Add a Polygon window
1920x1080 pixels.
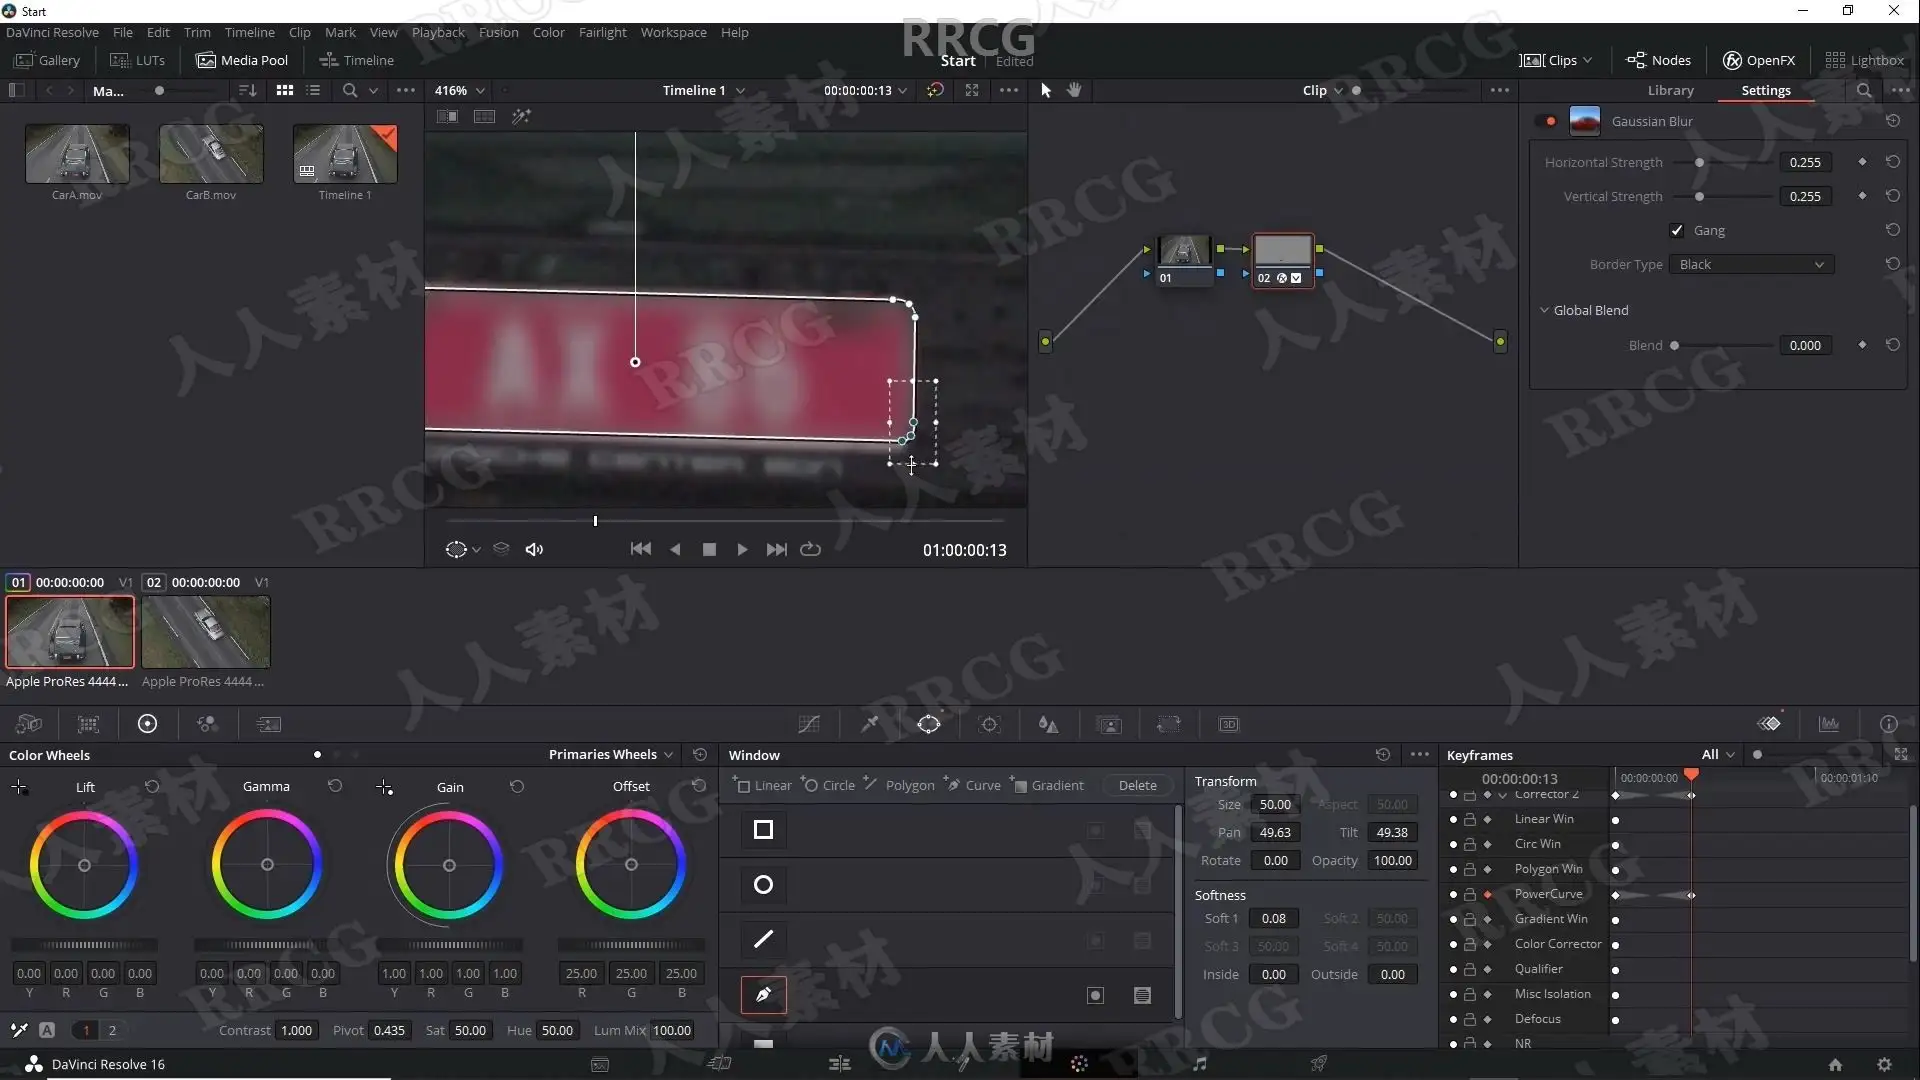pyautogui.click(x=899, y=785)
